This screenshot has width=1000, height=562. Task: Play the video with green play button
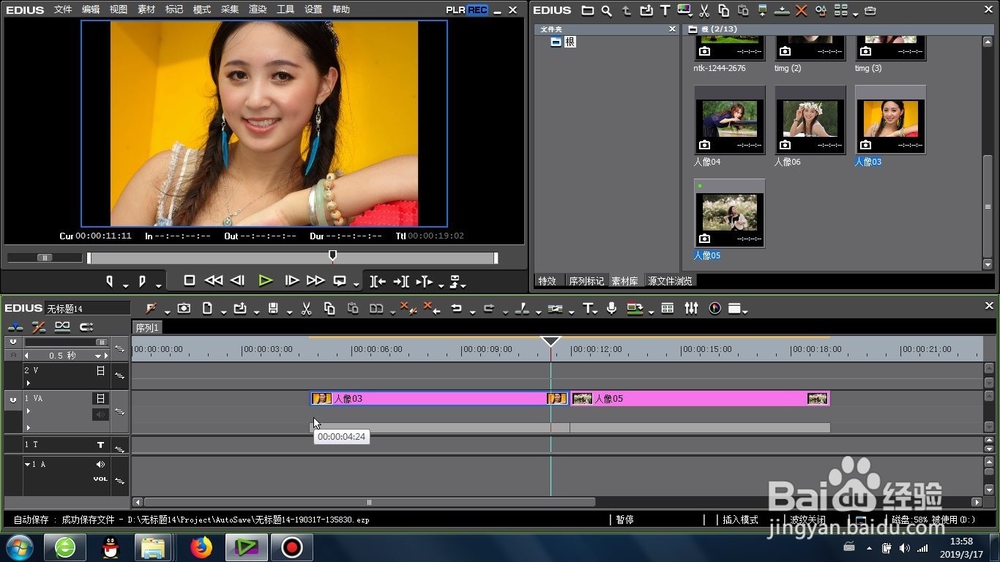265,281
